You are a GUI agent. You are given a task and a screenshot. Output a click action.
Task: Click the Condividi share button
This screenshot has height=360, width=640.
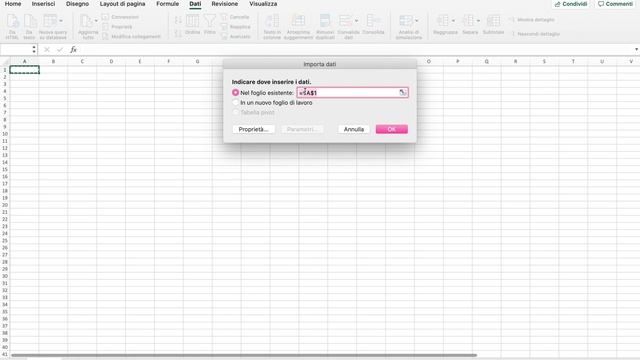click(571, 4)
